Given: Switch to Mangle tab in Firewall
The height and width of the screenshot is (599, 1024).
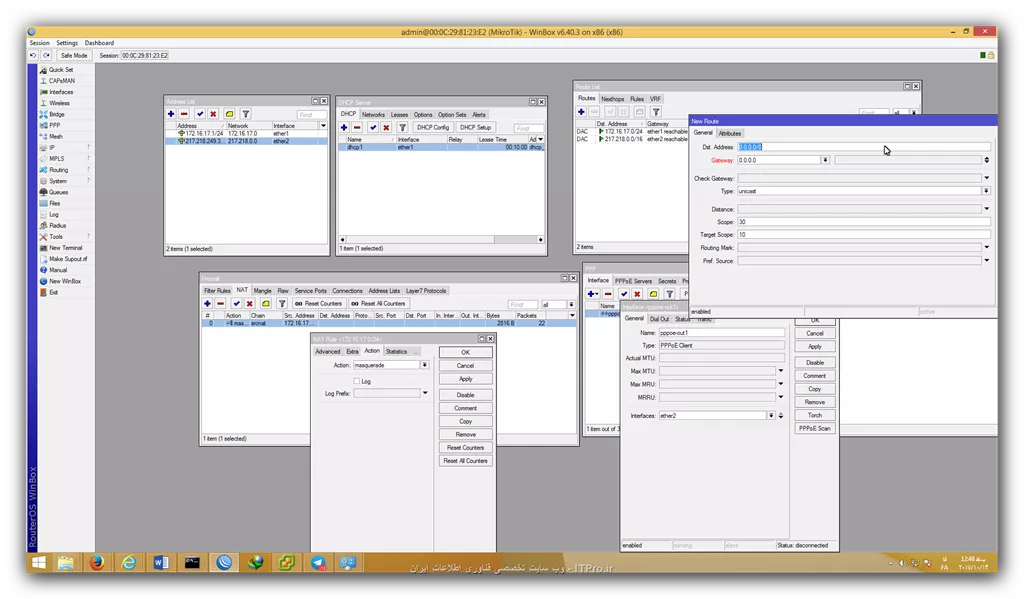Looking at the screenshot, I should click(x=263, y=291).
